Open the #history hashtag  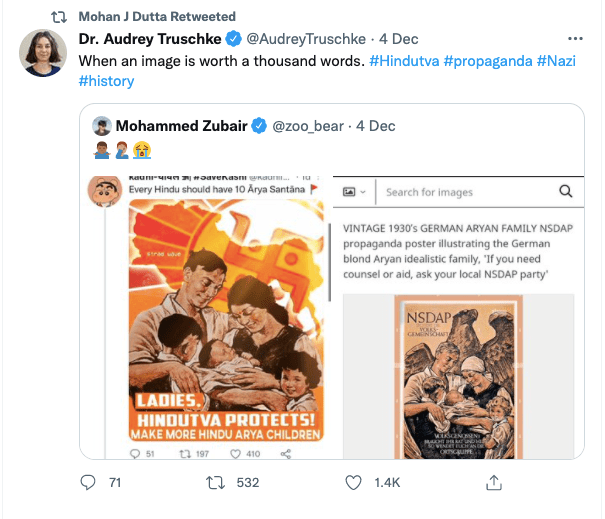(106, 81)
